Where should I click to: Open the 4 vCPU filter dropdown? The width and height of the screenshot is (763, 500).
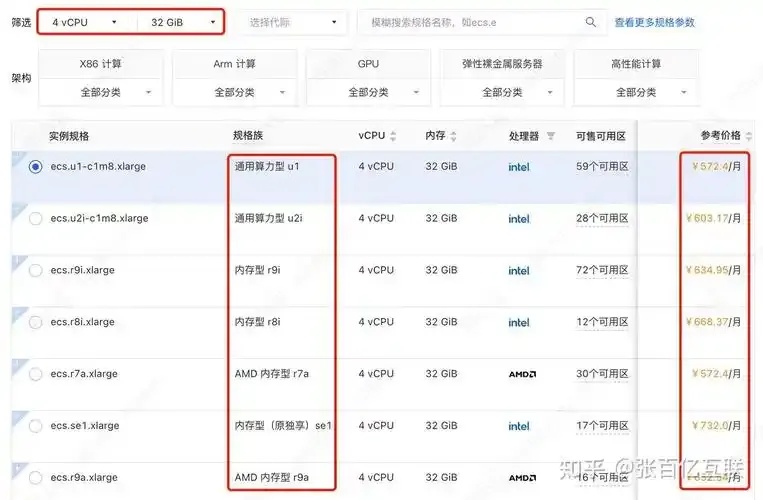pos(85,22)
